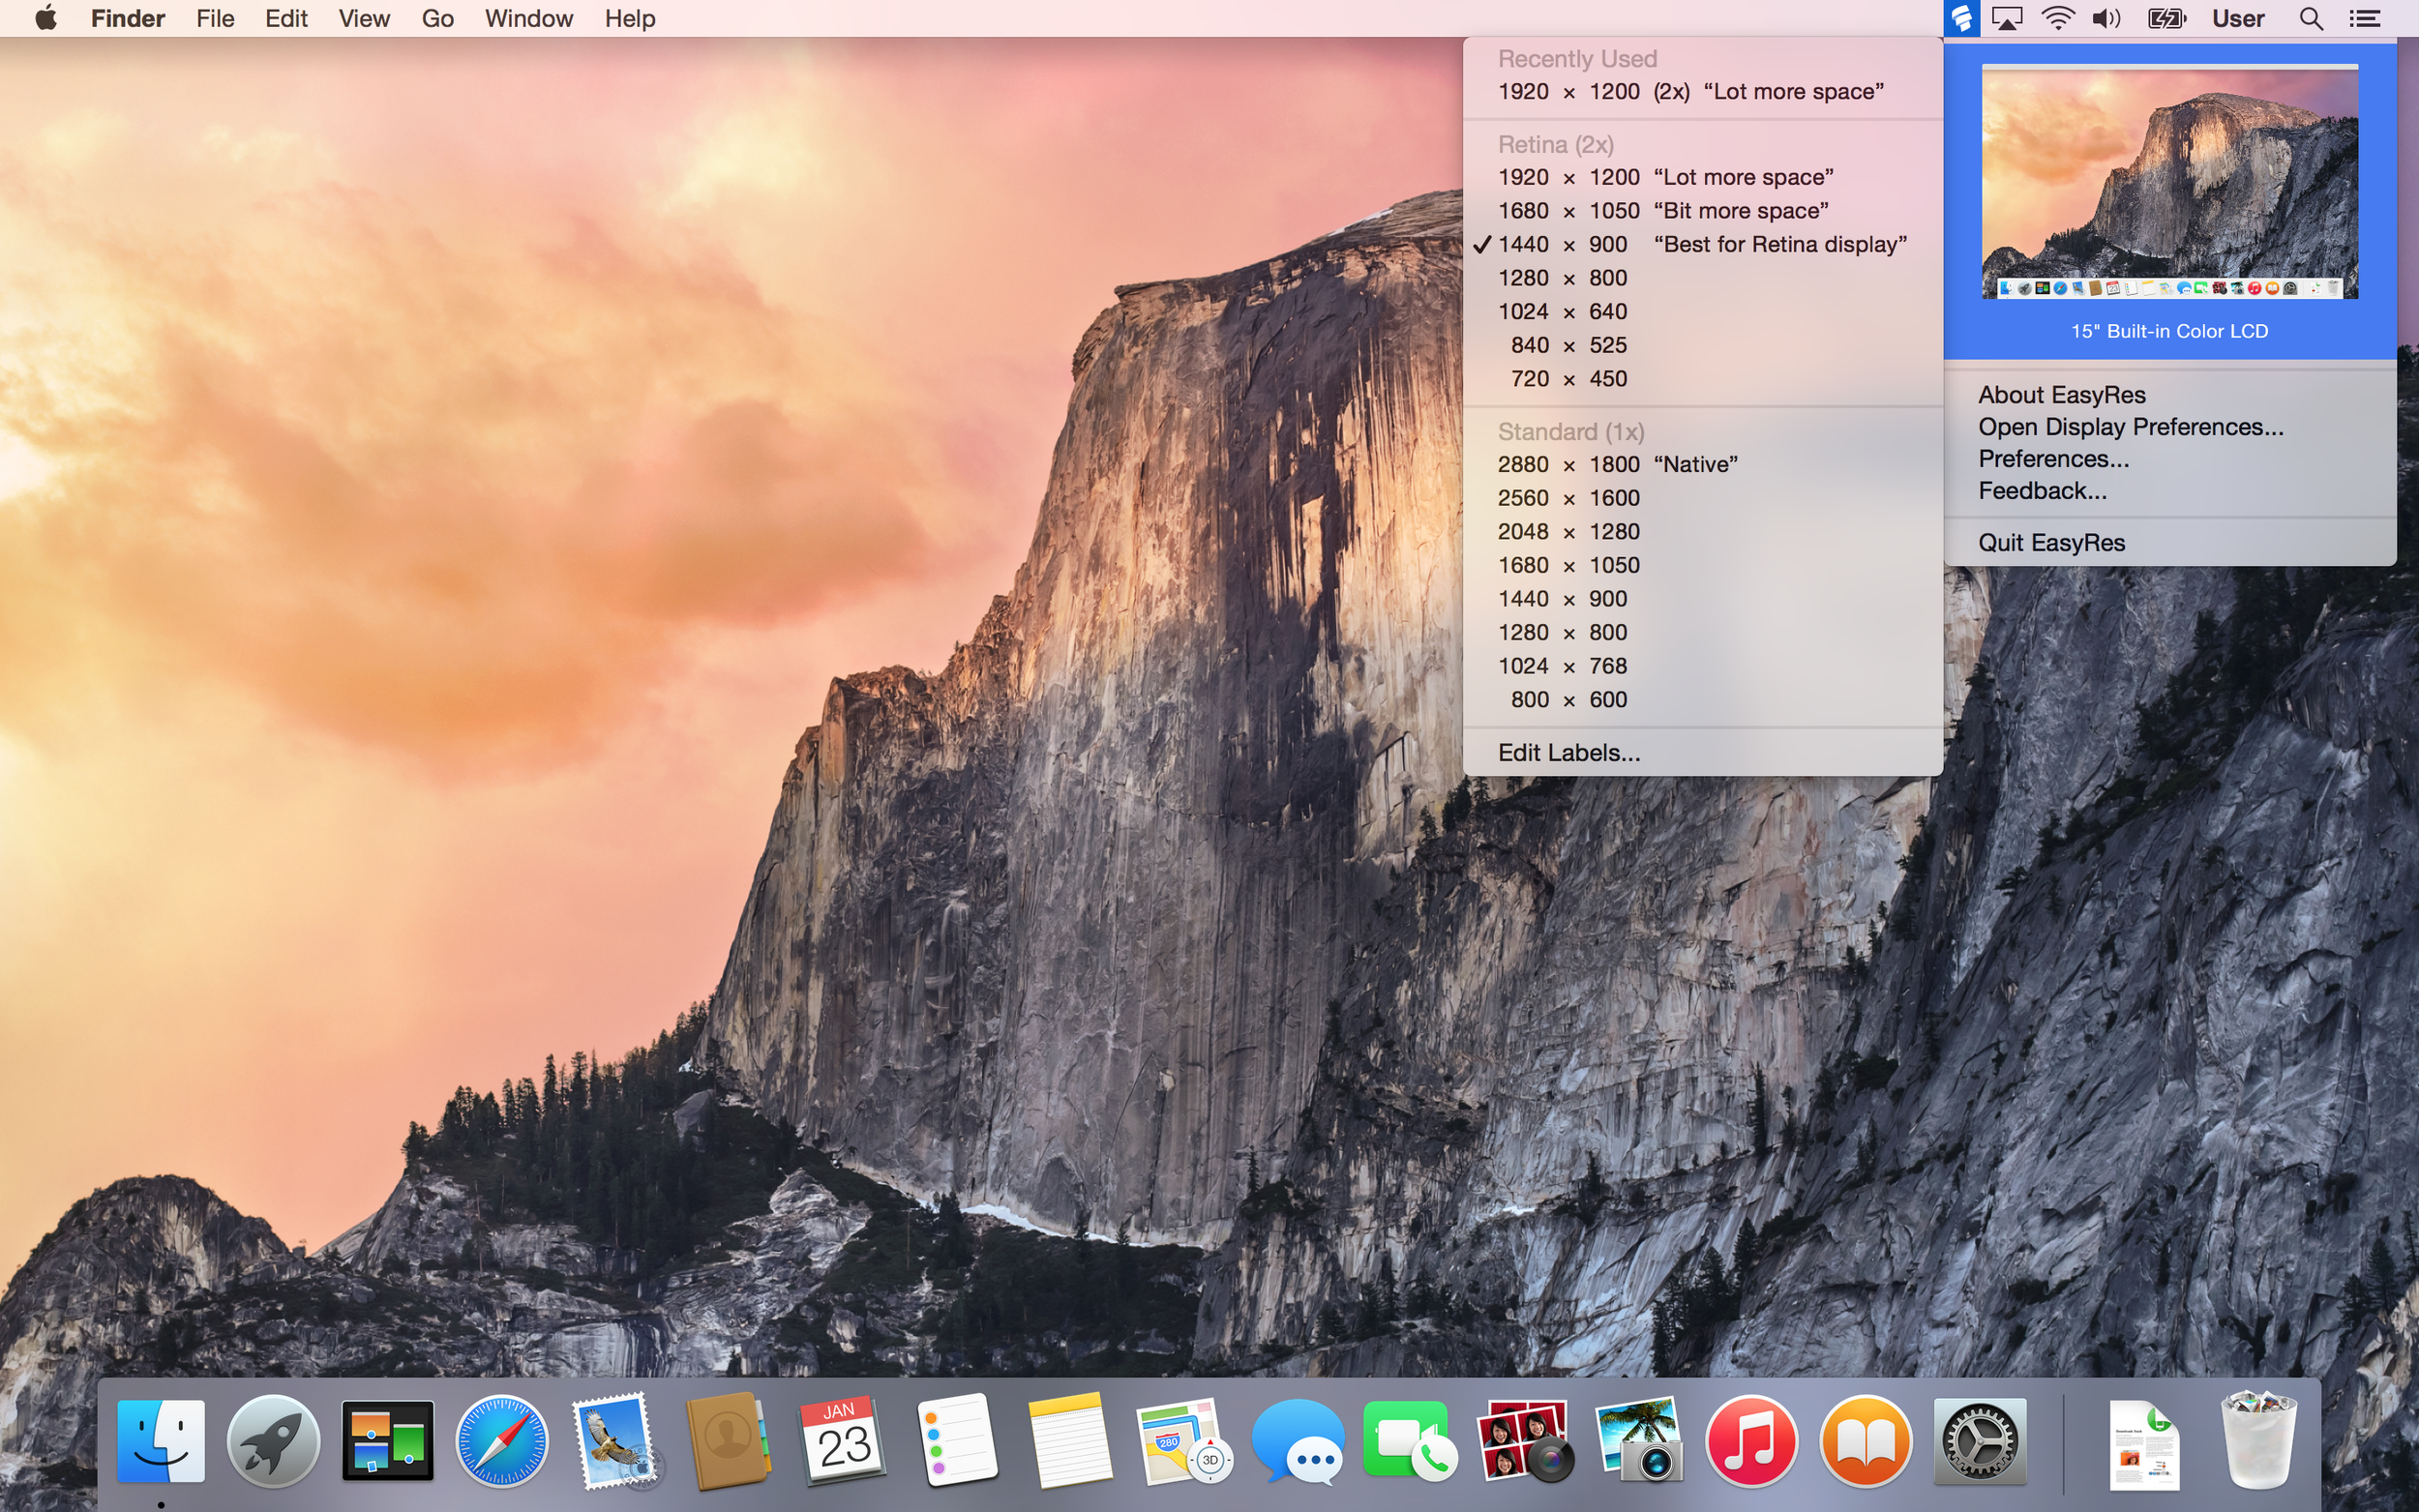Choose 2880 × 1800 Native resolution

coord(1617,464)
